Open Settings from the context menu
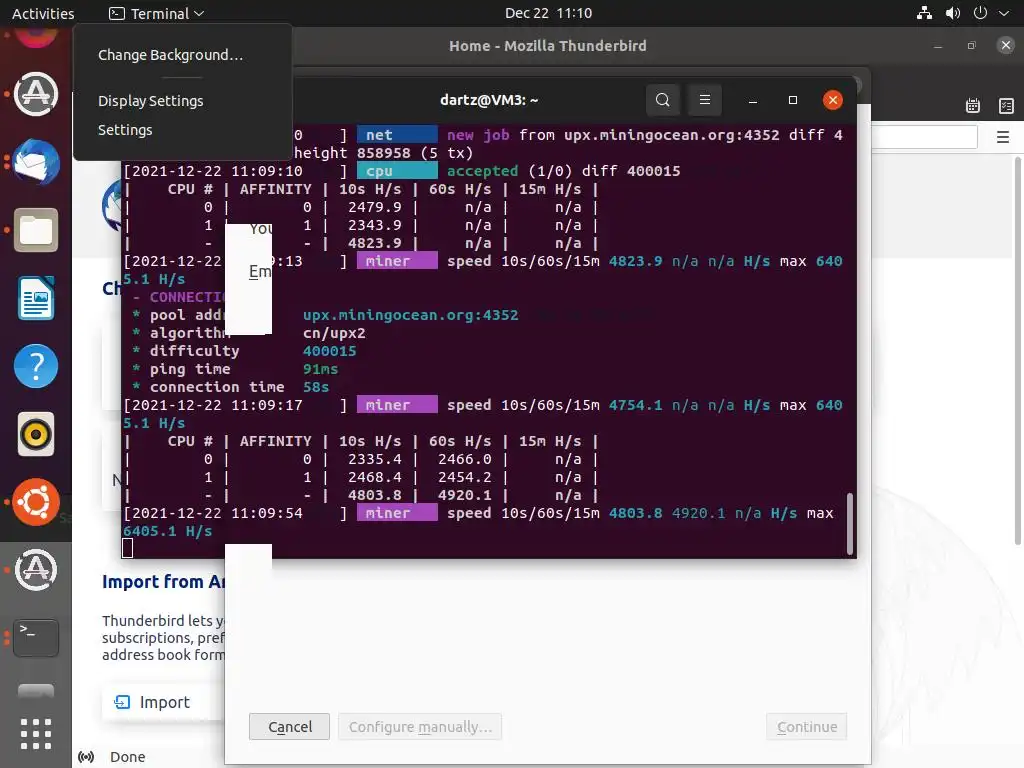1024x768 pixels. point(125,130)
